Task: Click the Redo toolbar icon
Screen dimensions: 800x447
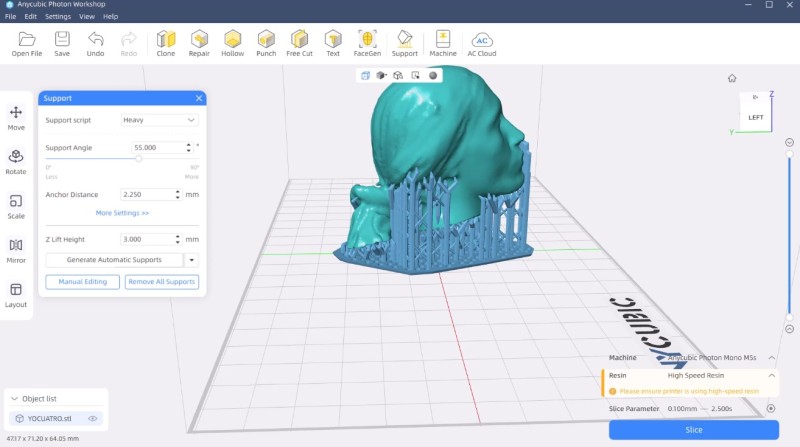Action: 129,43
